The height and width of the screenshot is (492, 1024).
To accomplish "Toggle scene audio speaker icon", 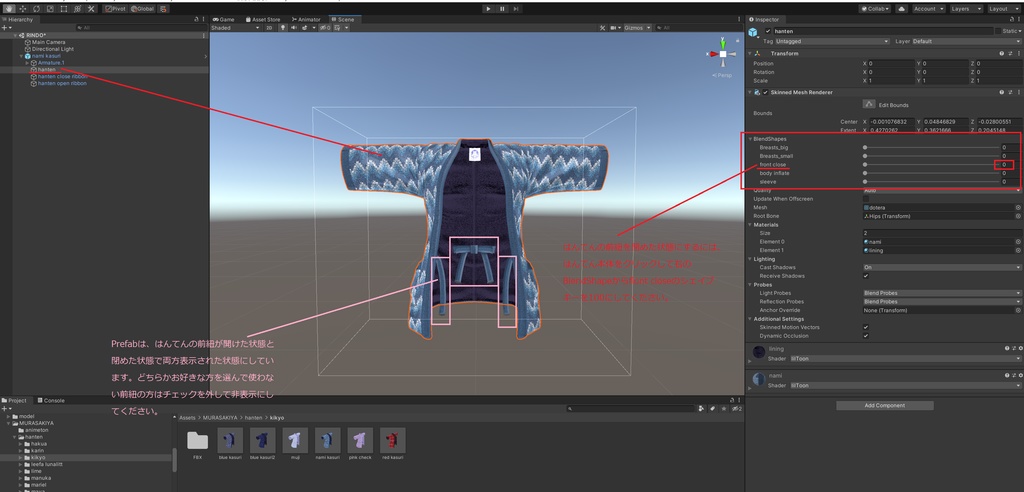I will (x=294, y=28).
